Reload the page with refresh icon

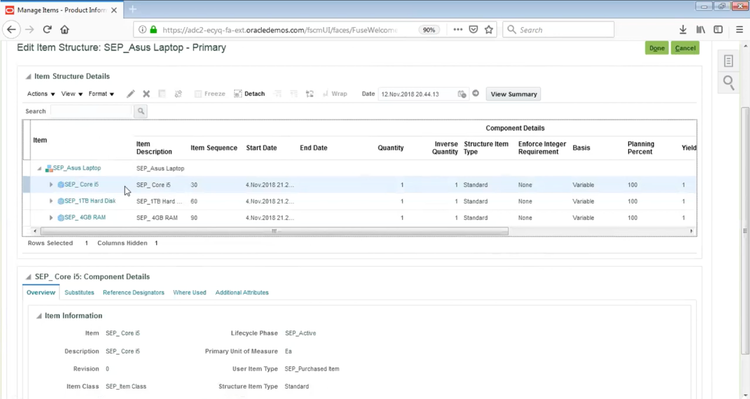[47, 29]
